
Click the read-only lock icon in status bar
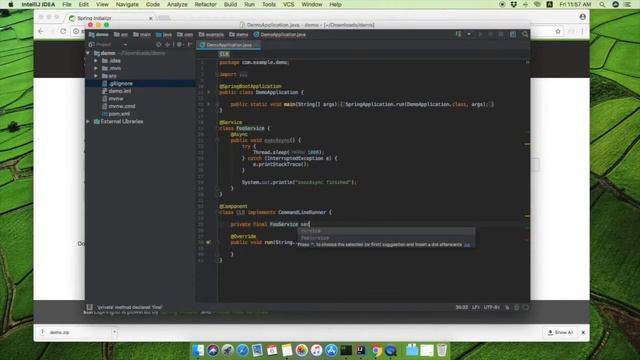point(507,307)
